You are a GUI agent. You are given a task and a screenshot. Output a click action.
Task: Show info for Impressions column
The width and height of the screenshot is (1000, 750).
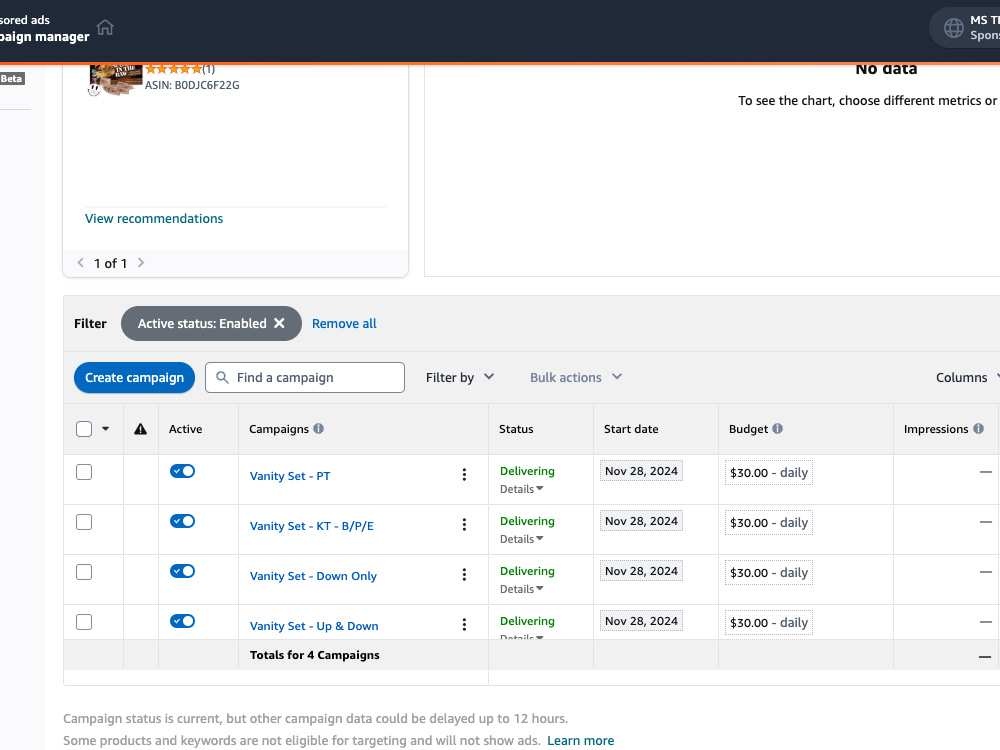978,429
